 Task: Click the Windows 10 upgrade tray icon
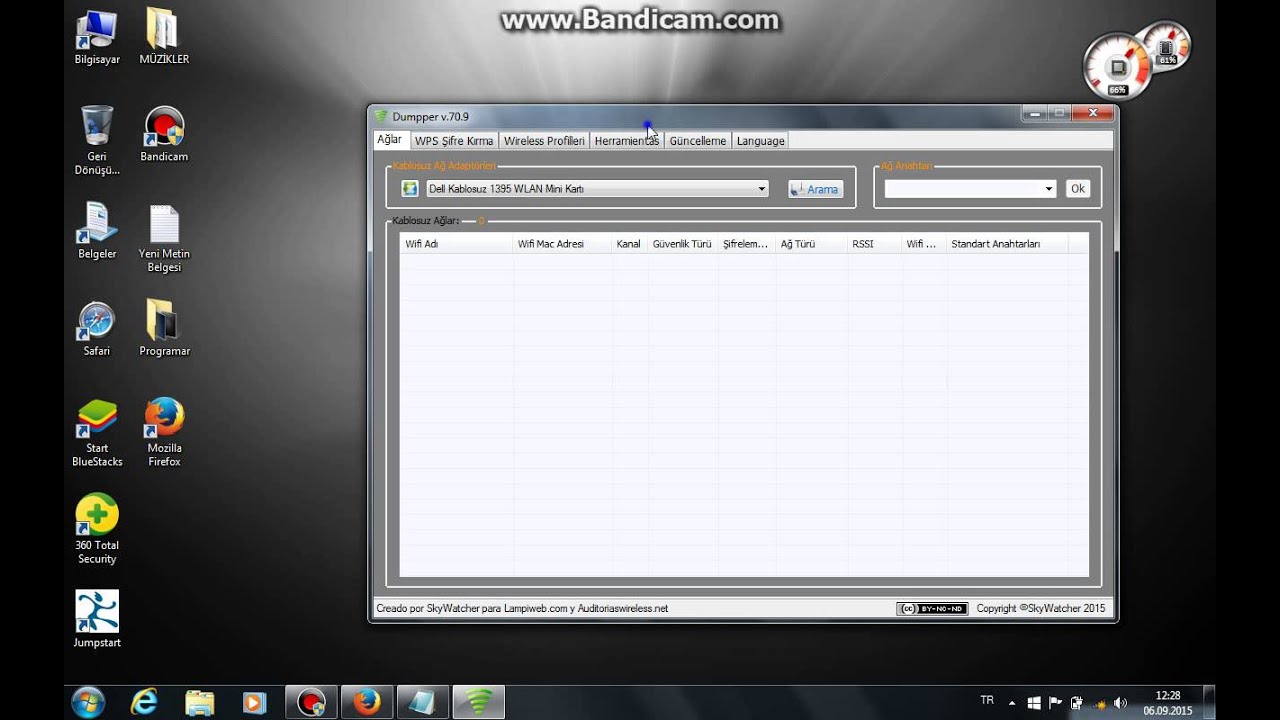coord(1034,703)
